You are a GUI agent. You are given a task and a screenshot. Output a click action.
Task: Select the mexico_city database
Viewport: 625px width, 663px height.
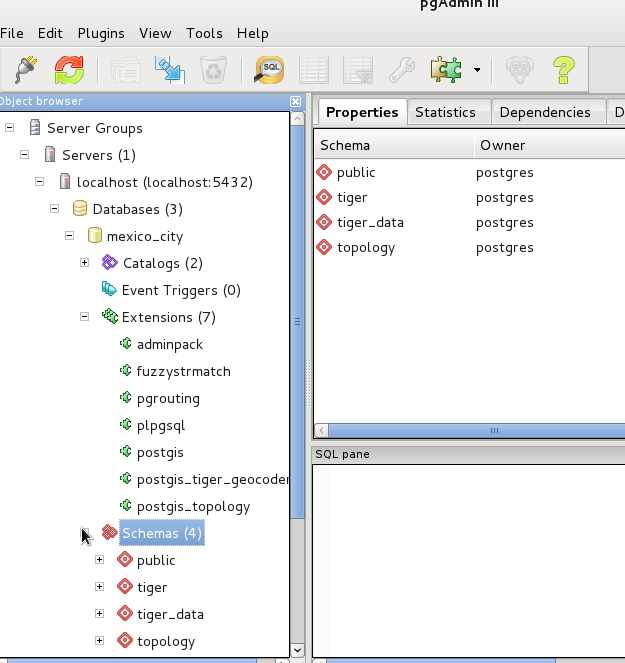click(145, 236)
